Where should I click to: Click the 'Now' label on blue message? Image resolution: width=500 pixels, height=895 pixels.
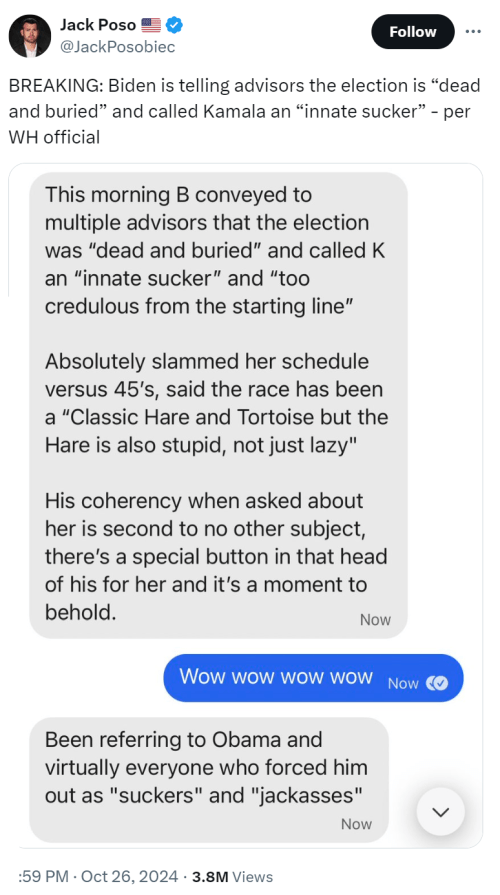pos(403,684)
